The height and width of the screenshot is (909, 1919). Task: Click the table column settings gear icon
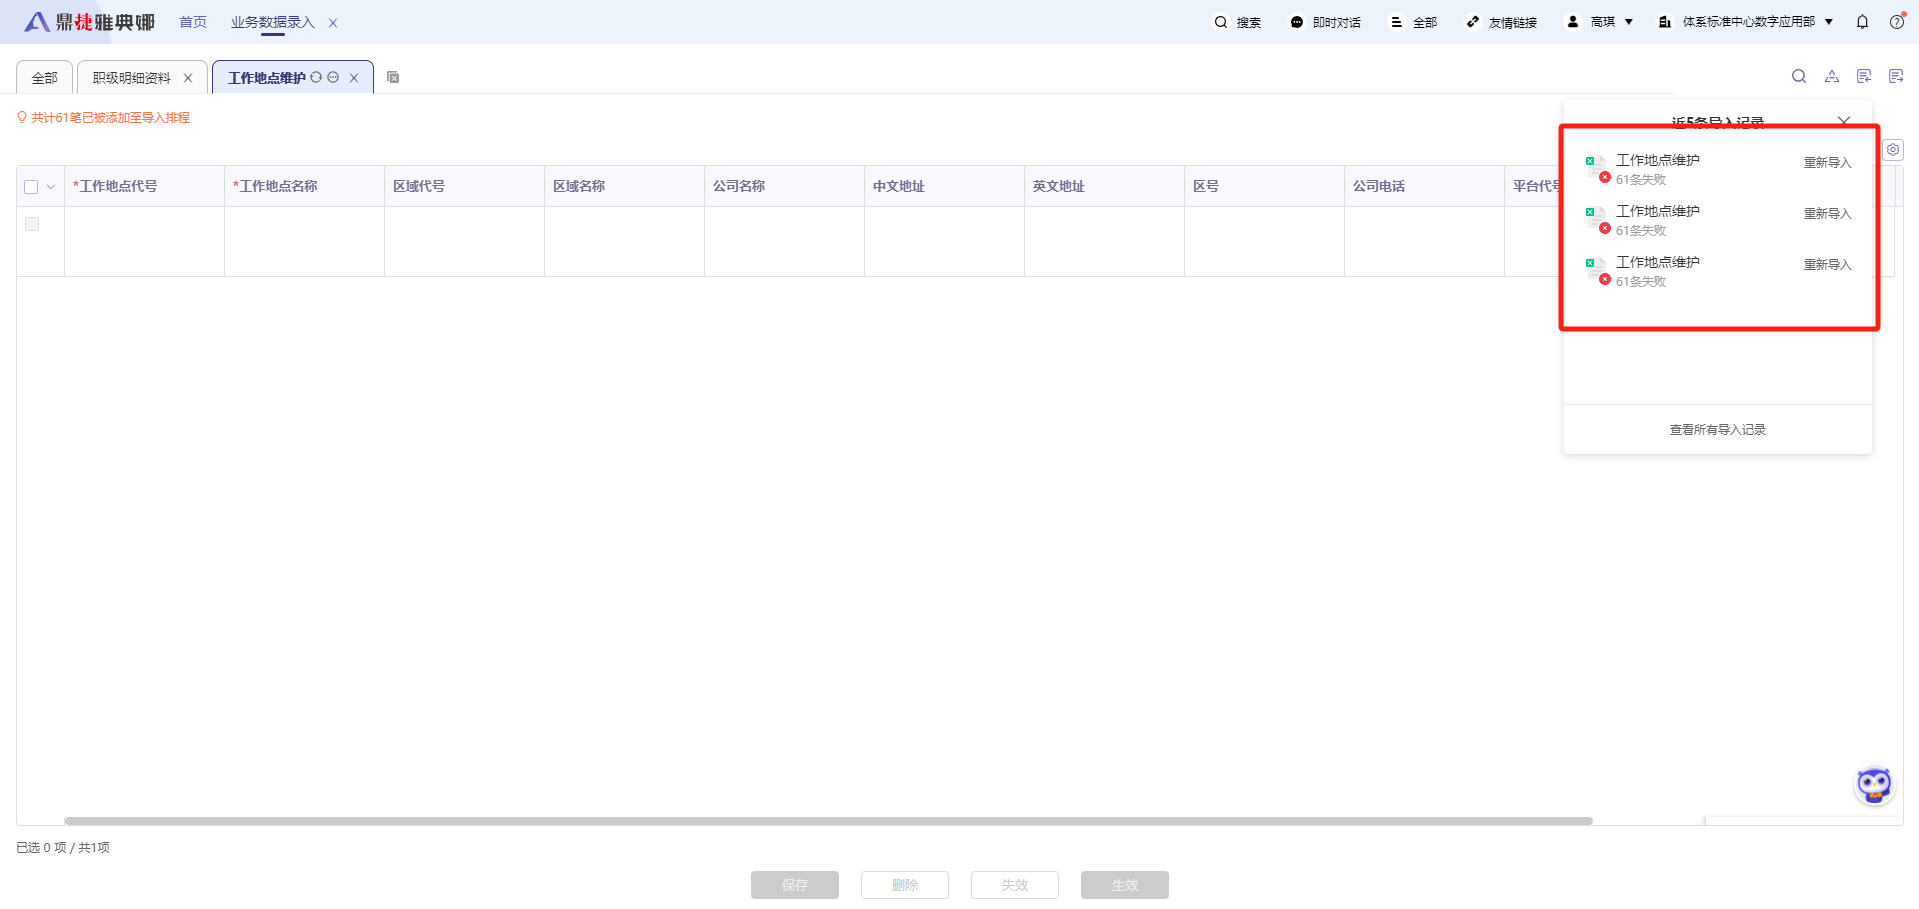tap(1892, 150)
